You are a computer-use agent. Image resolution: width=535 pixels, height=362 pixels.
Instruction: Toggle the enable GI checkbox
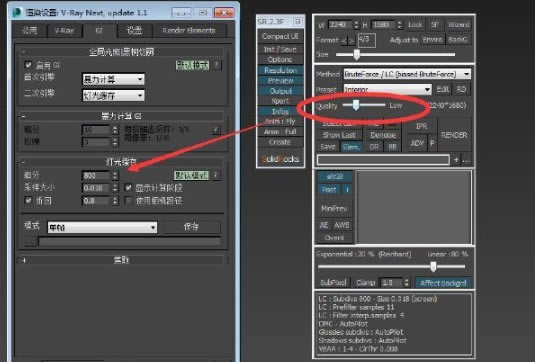[28, 64]
